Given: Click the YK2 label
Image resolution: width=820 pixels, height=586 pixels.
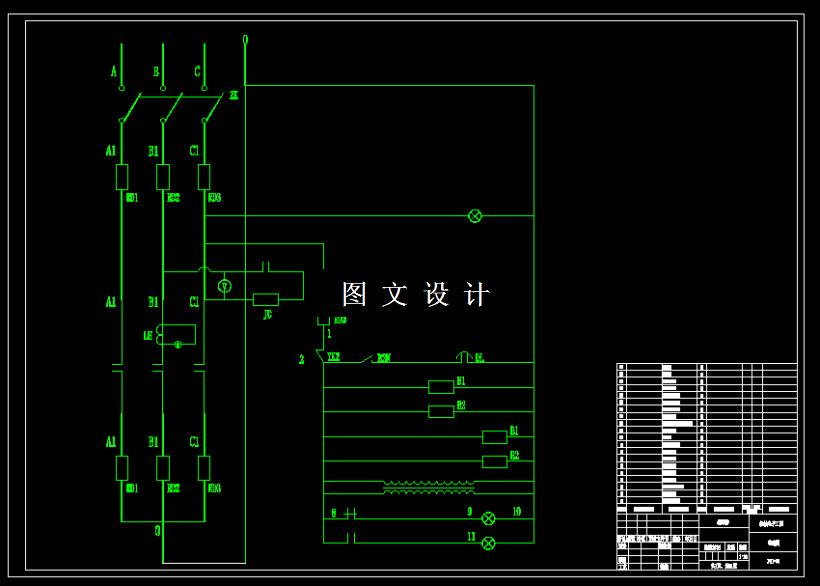Looking at the screenshot, I should 334,357.
